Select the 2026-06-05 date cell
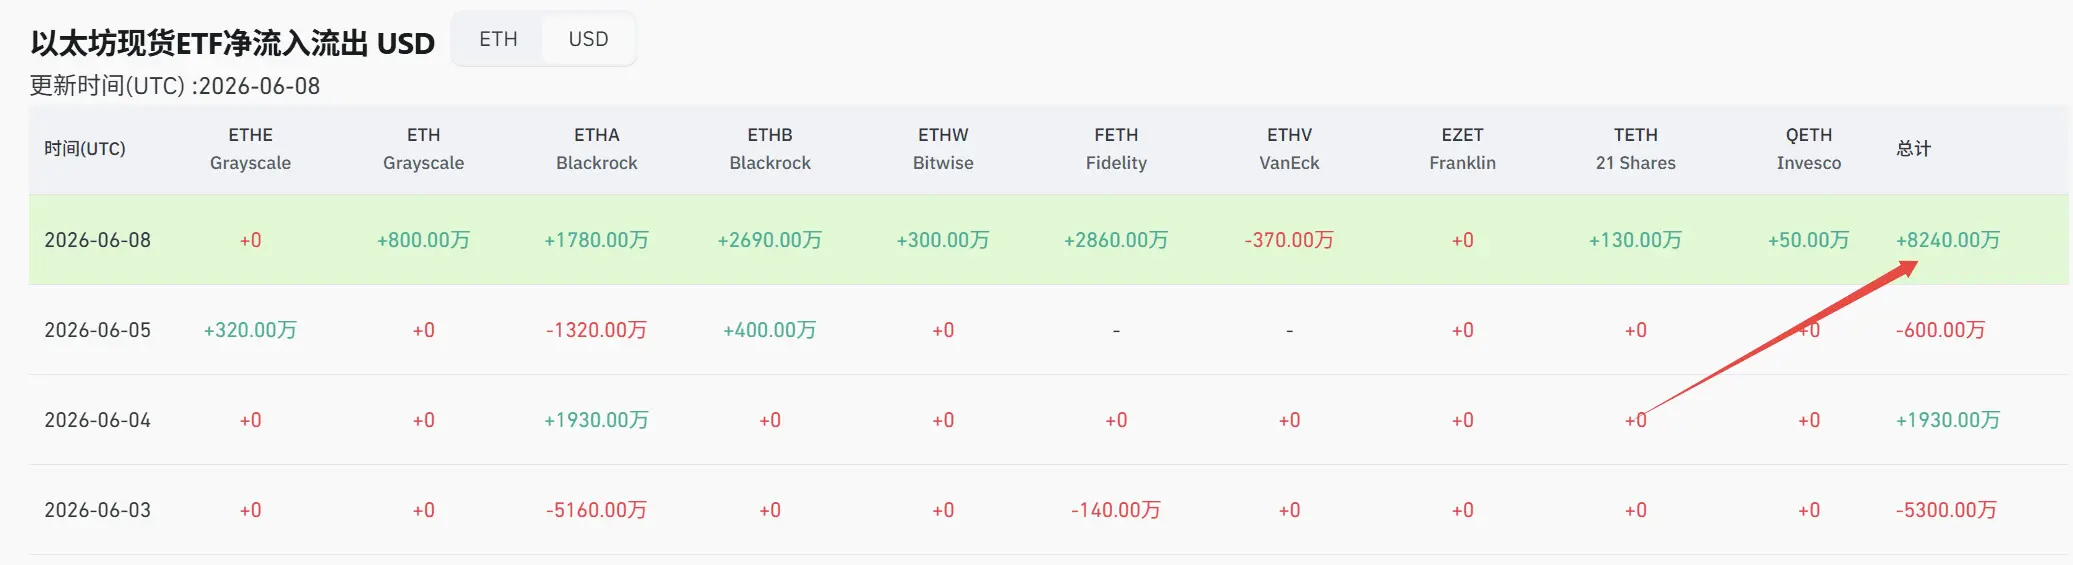Image resolution: width=2073 pixels, height=565 pixels. point(98,330)
